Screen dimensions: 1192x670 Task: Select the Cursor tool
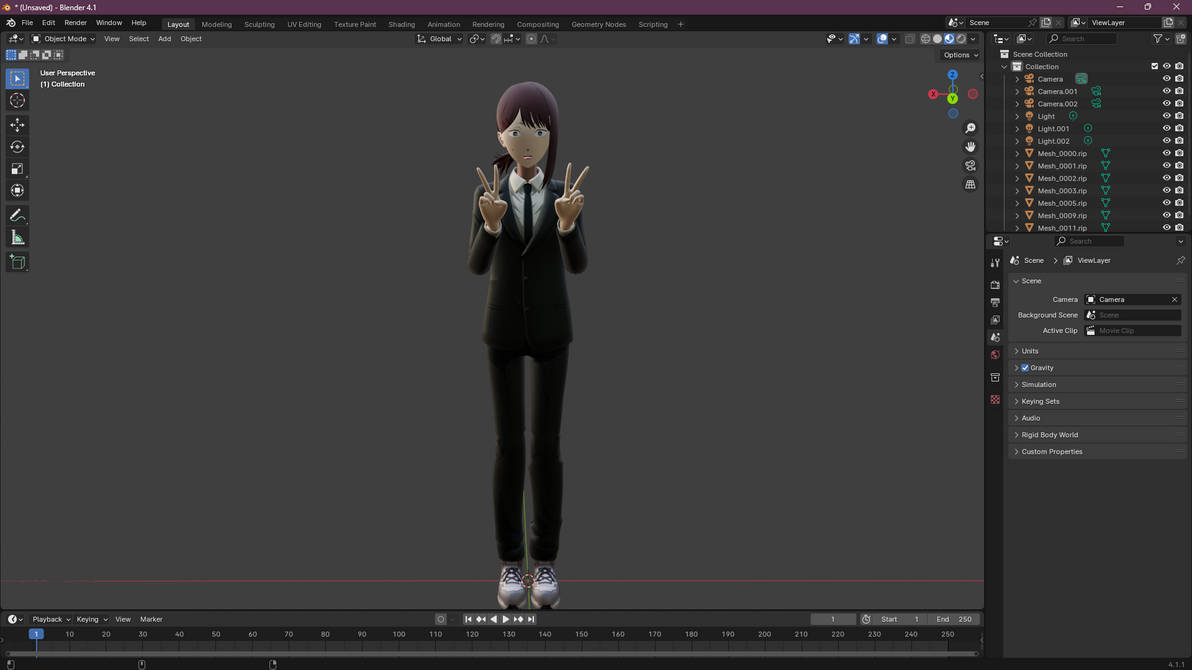coord(17,100)
